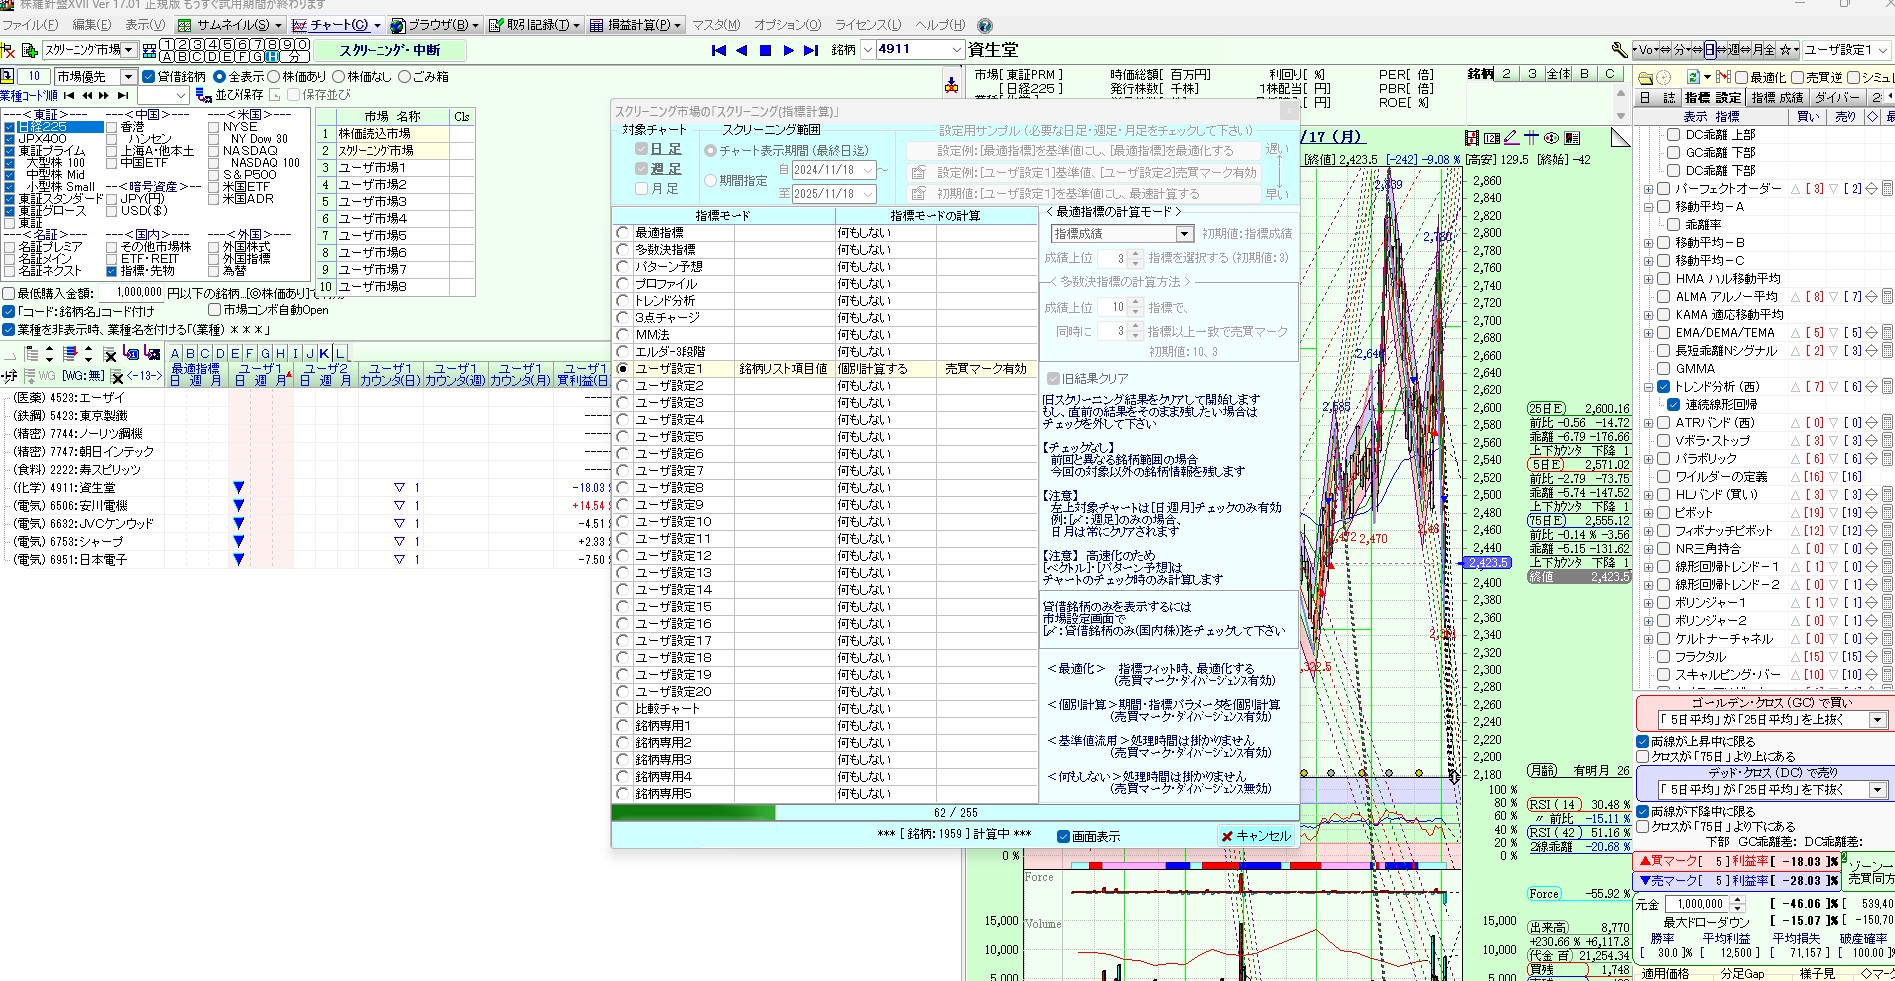1895x981 pixels.
Task: Click the pink pencil drawing tool icon
Action: click(x=1511, y=138)
